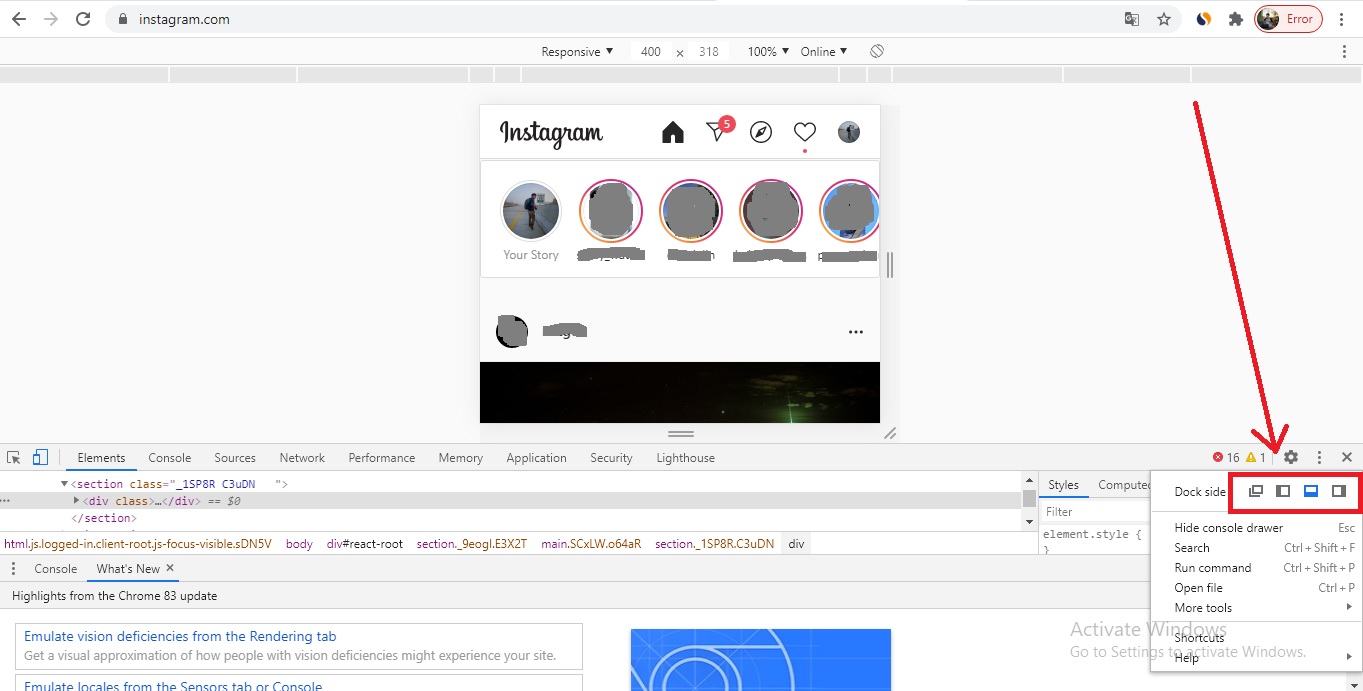Switch to drawer Console tab
Viewport: 1363px width, 691px height.
56,568
